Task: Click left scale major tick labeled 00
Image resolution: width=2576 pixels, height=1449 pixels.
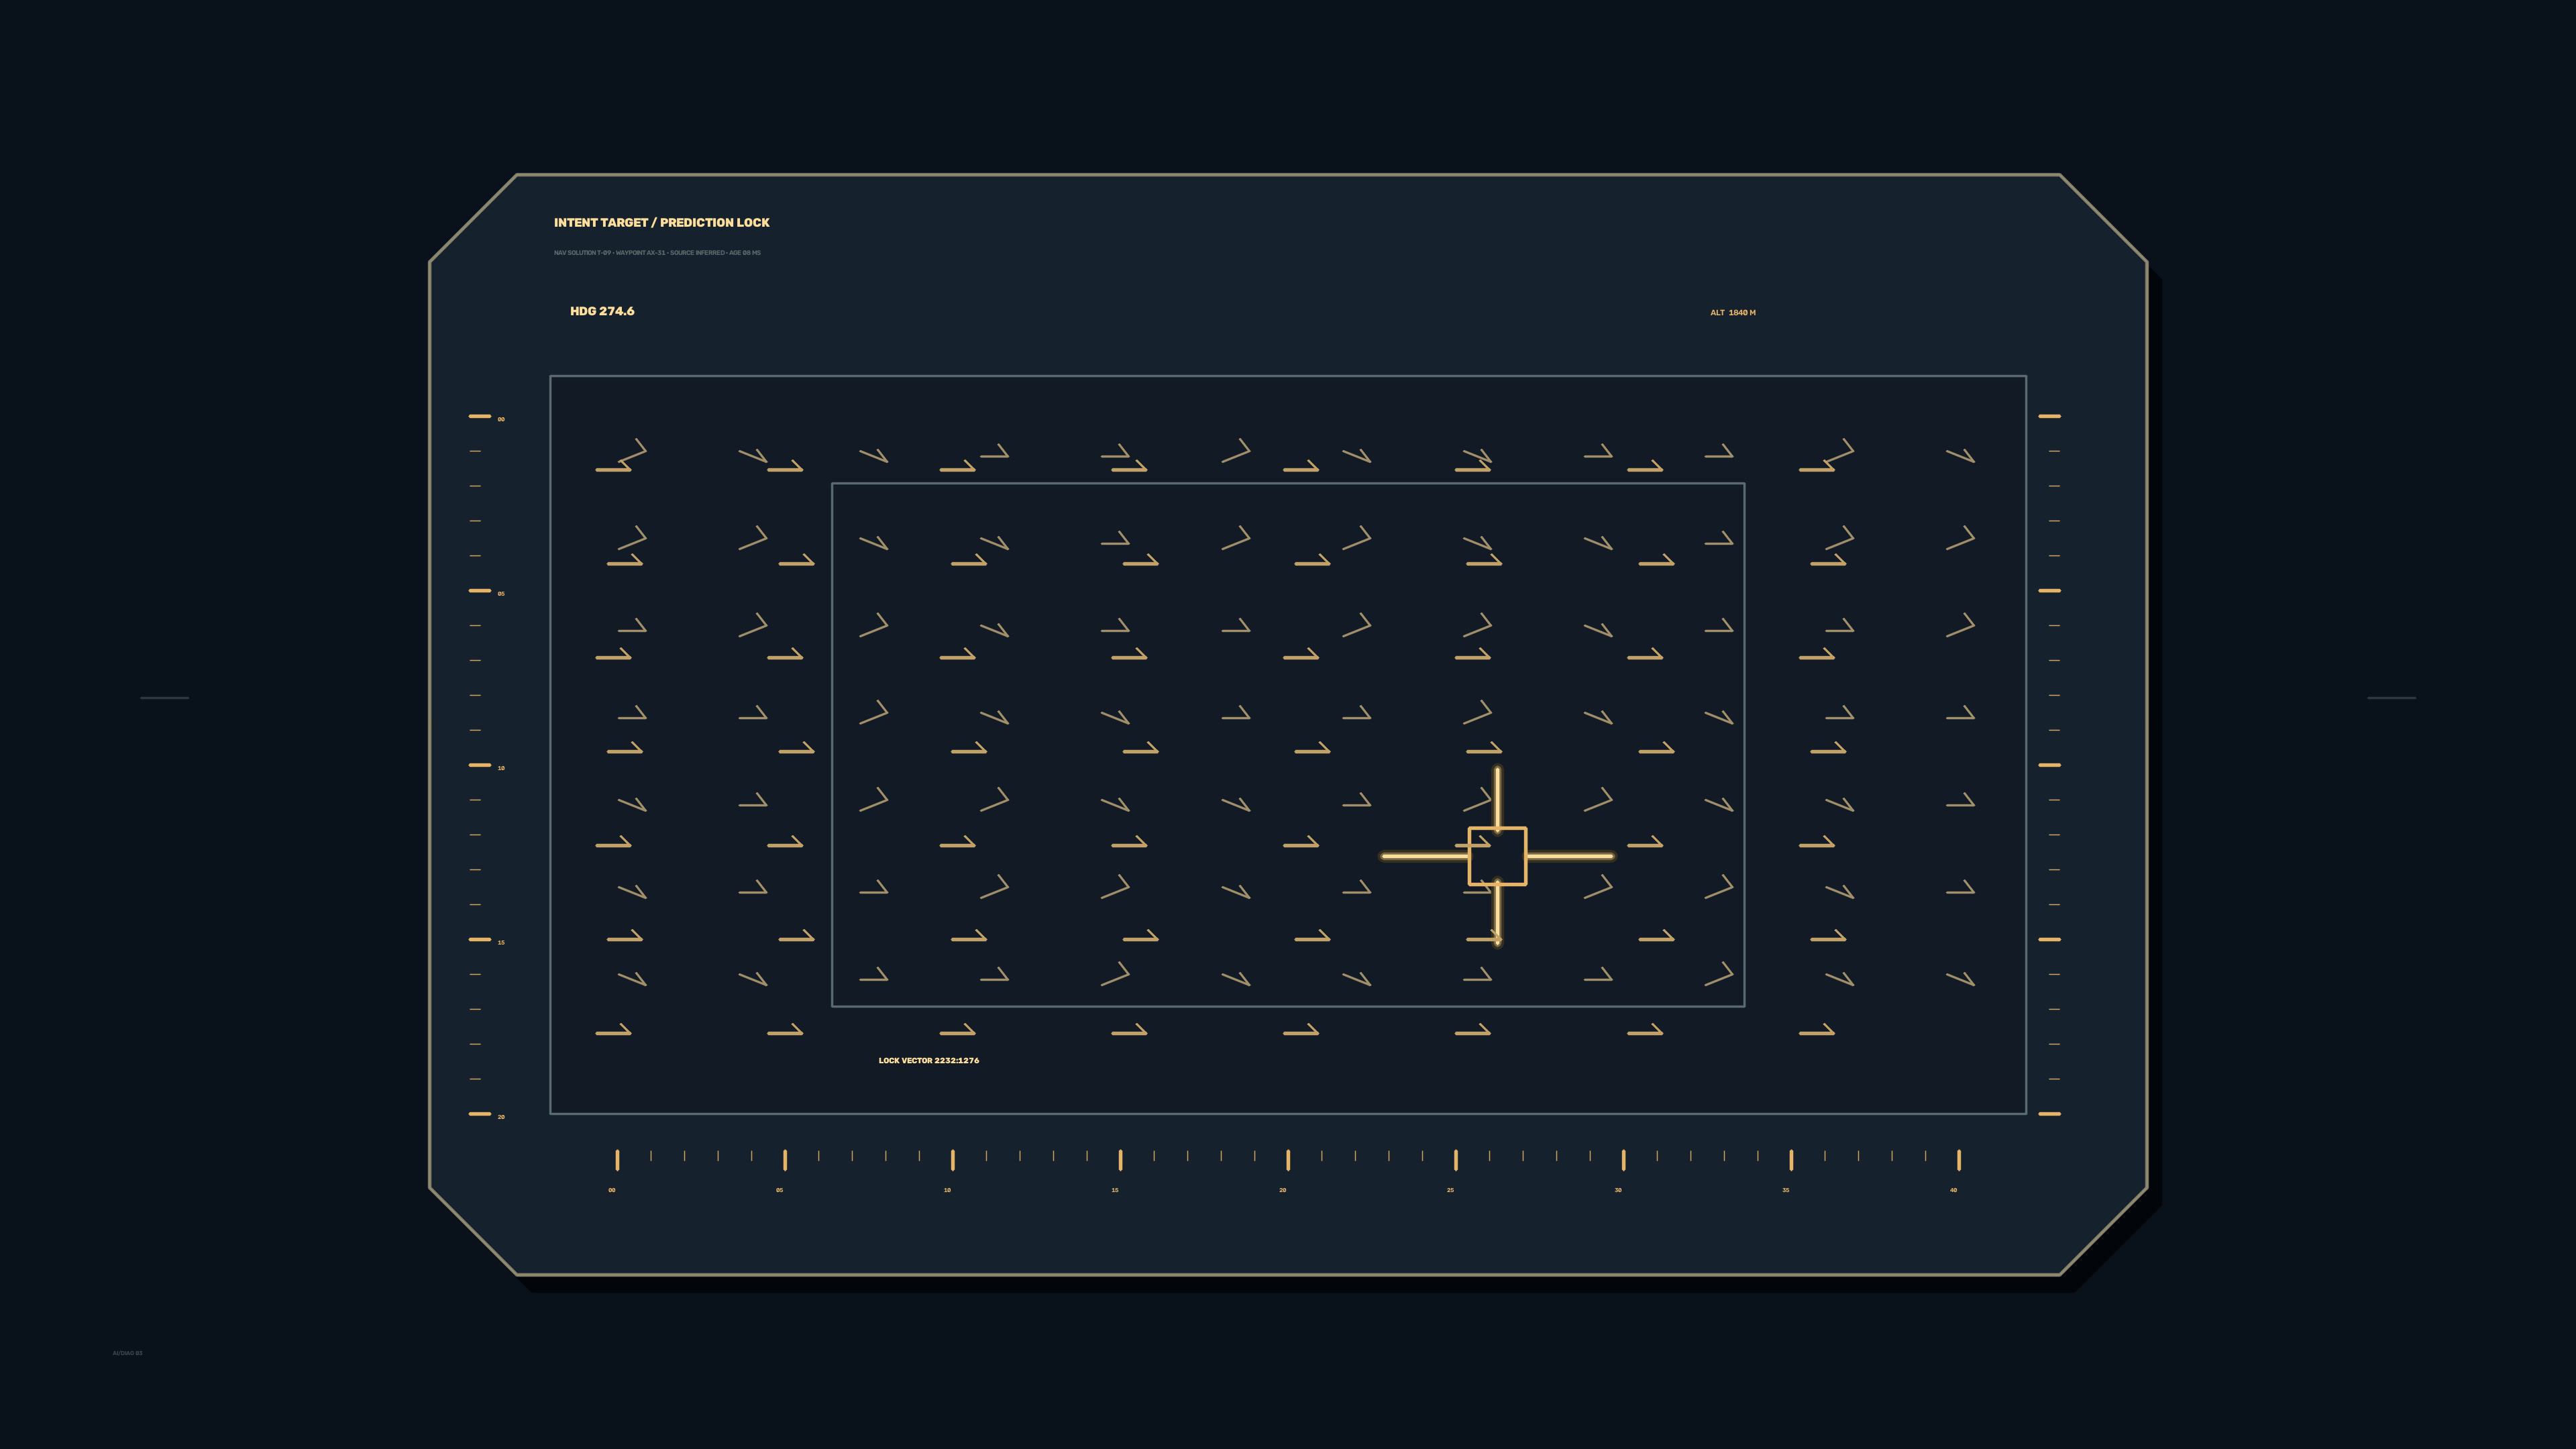Action: pos(480,416)
